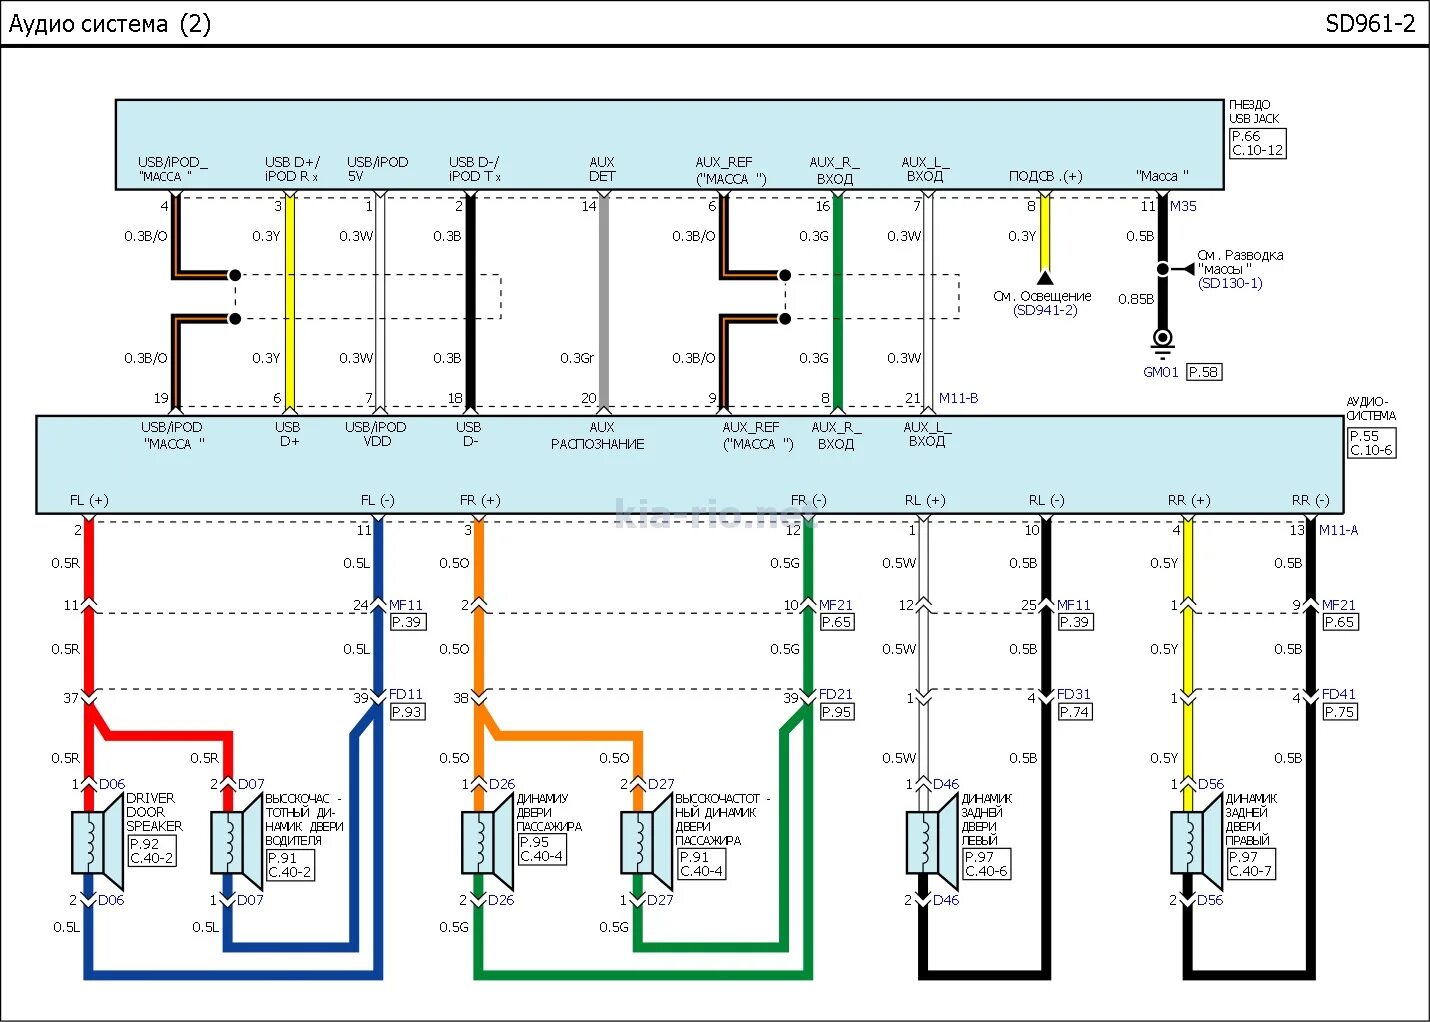Click the AUX DET pin label

(602, 169)
